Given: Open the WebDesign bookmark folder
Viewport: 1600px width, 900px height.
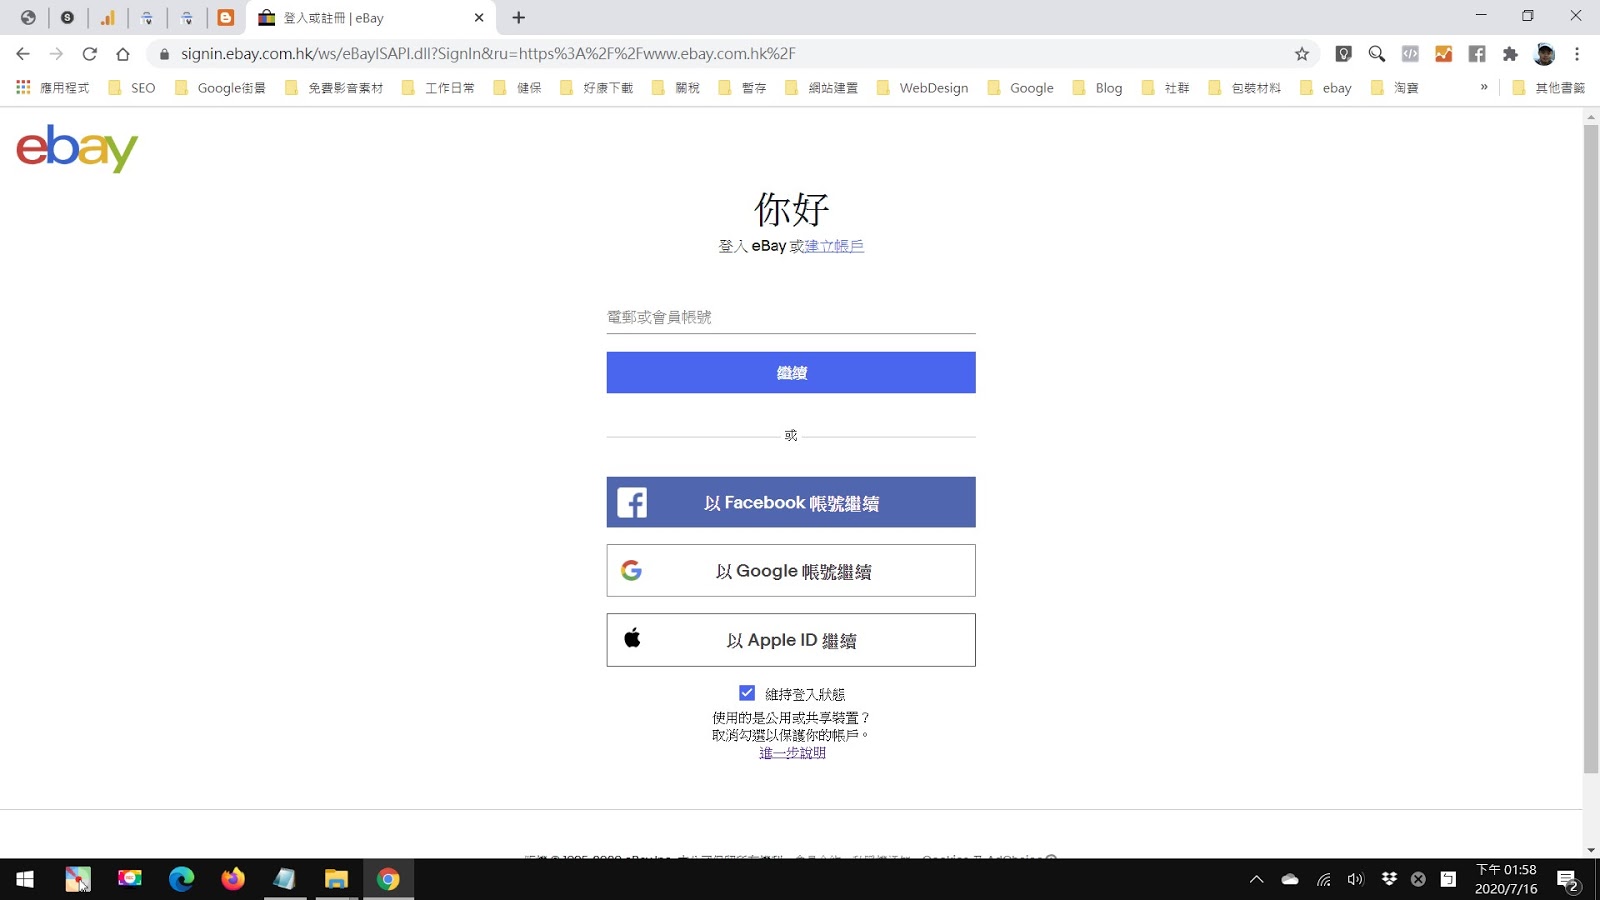Looking at the screenshot, I should click(x=922, y=88).
